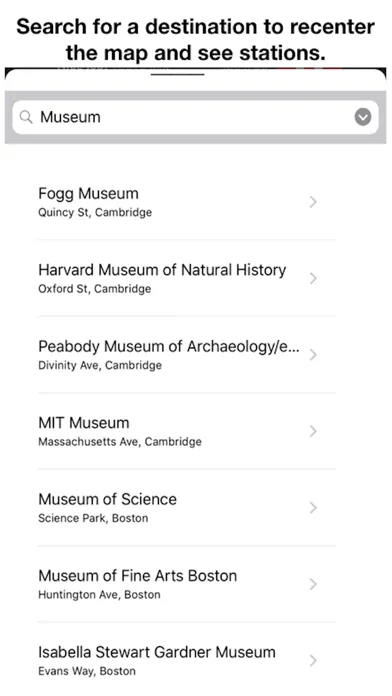Viewport: 392px width, 696px height.
Task: Select Isabella Stewart Gardner Museum result
Action: [x=186, y=660]
